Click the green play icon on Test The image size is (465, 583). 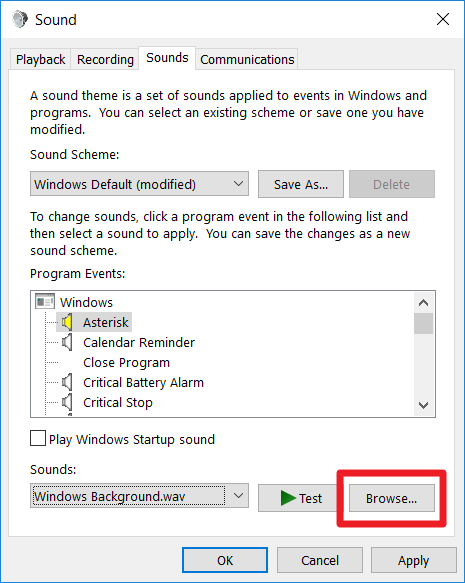tap(288, 498)
